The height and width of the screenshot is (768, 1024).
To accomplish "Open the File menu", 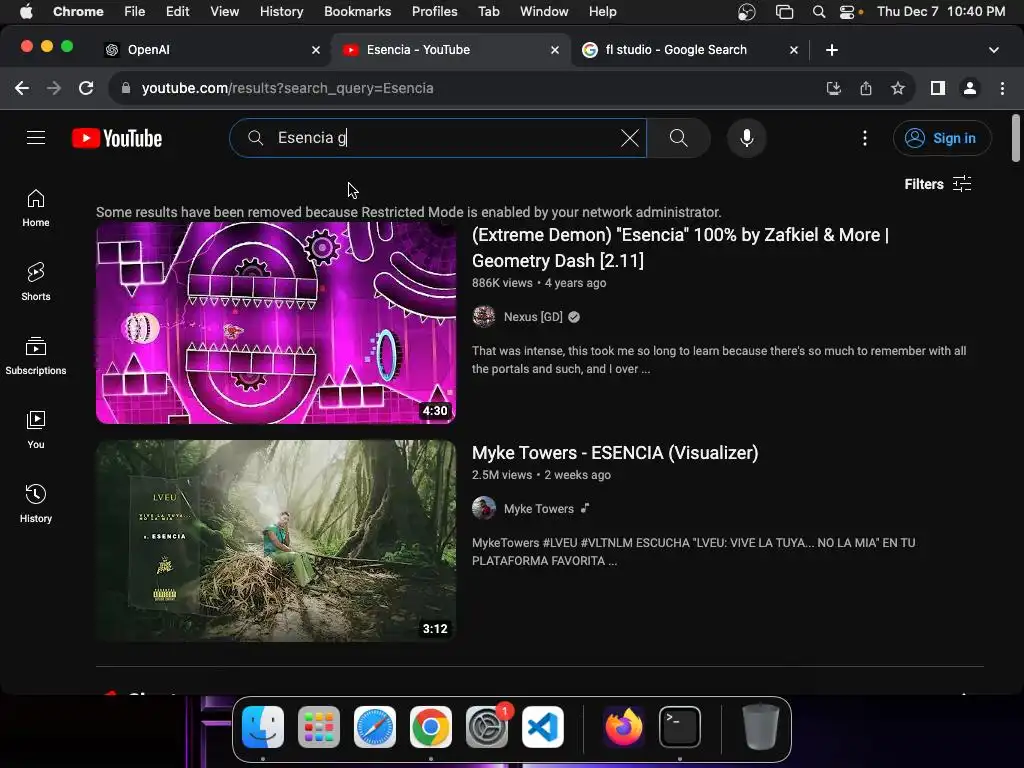I will coord(135,11).
